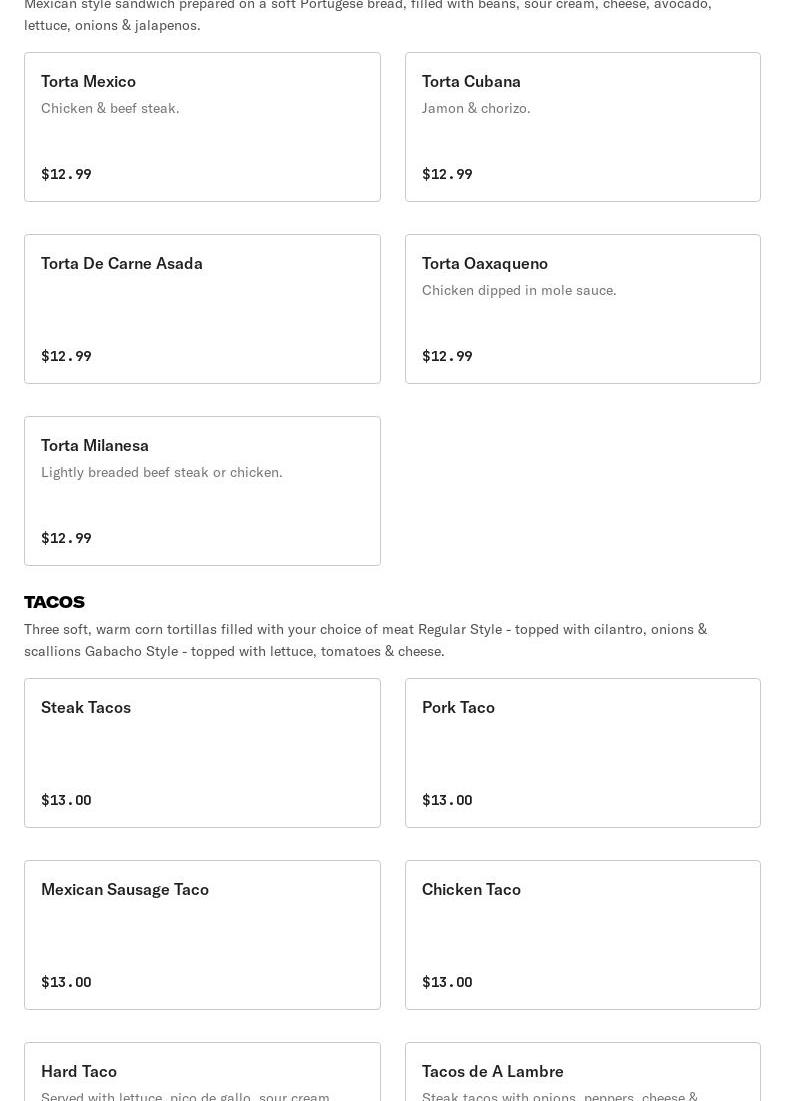The width and height of the screenshot is (785, 1101).
Task: Choose Torta De Carne Asada
Action: pyautogui.click(x=202, y=309)
